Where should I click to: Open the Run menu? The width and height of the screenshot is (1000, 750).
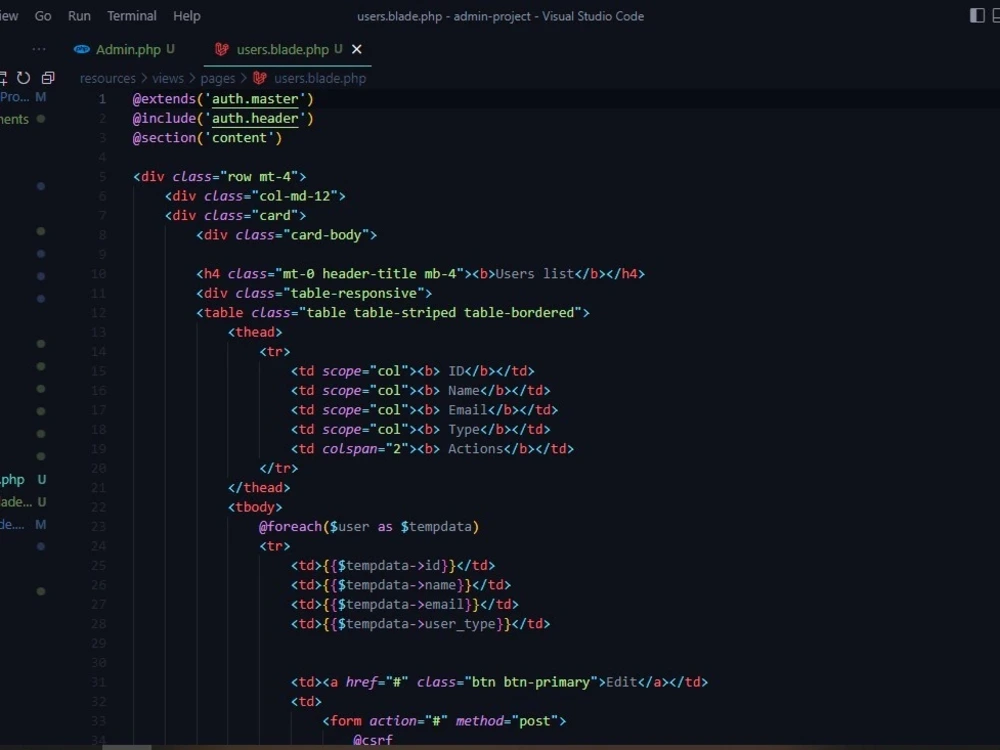[79, 15]
